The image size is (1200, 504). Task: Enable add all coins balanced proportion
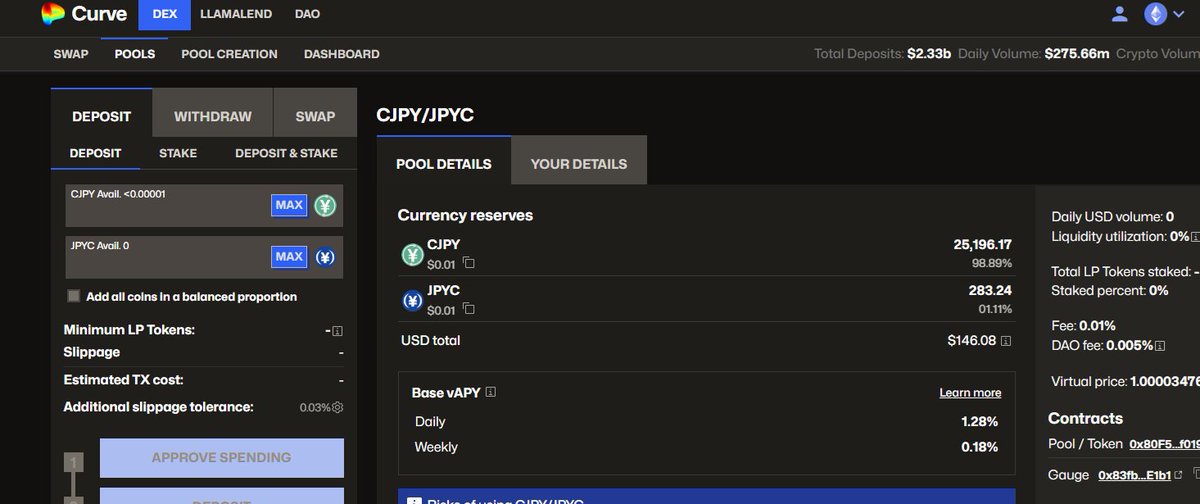(73, 296)
